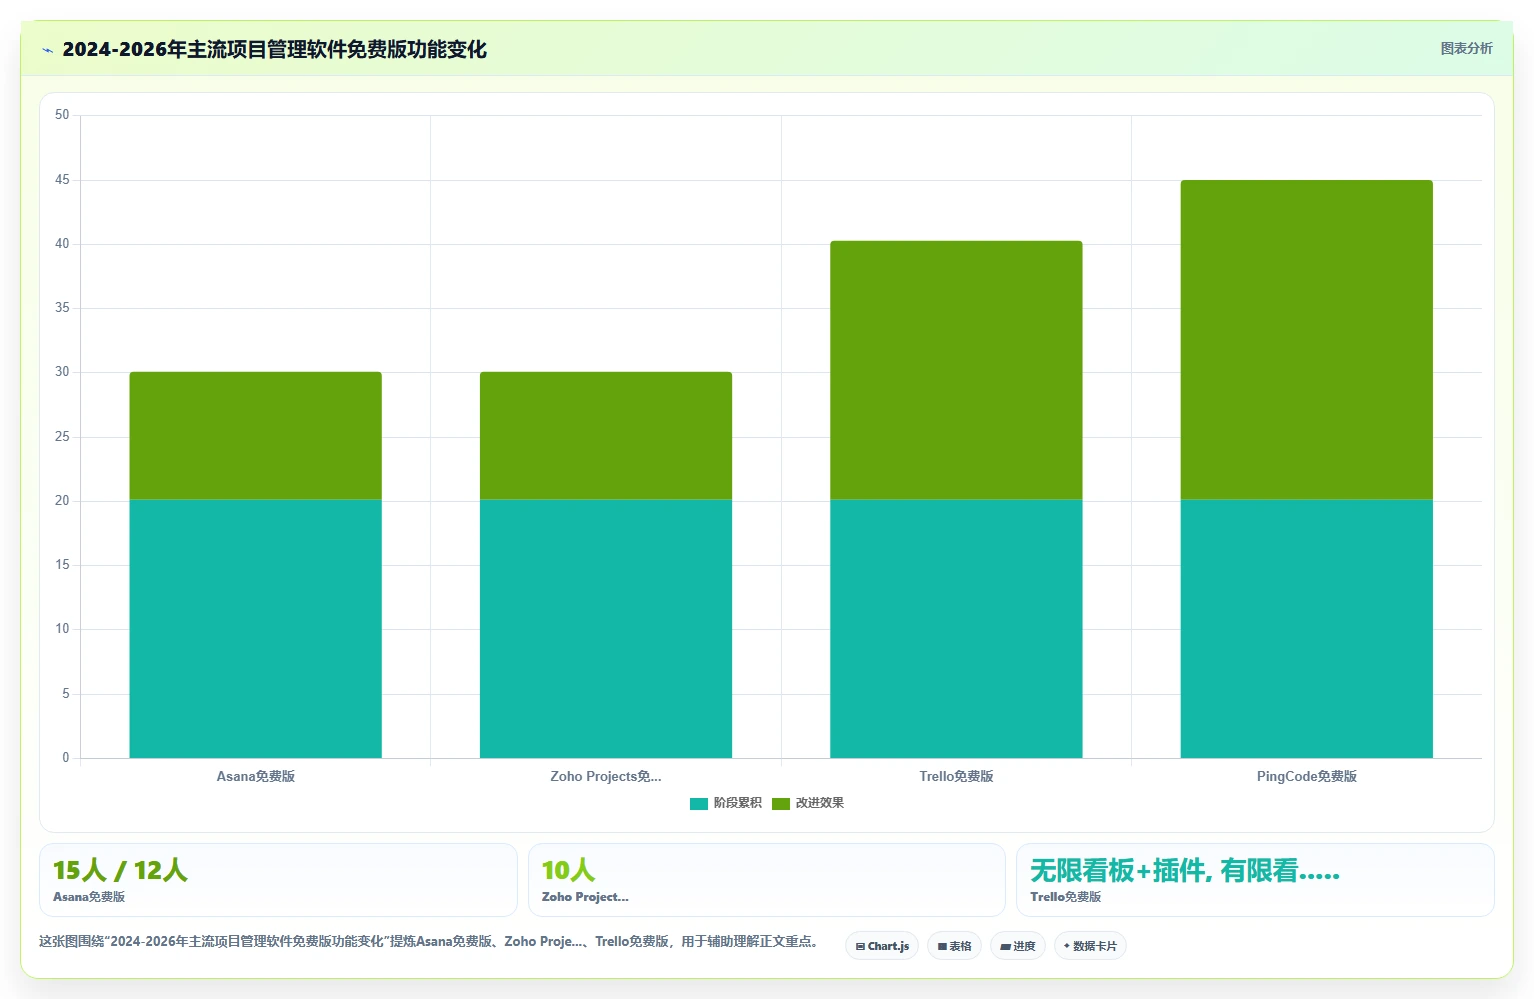Click the 表格 tag
This screenshot has width=1534, height=999.
click(954, 946)
